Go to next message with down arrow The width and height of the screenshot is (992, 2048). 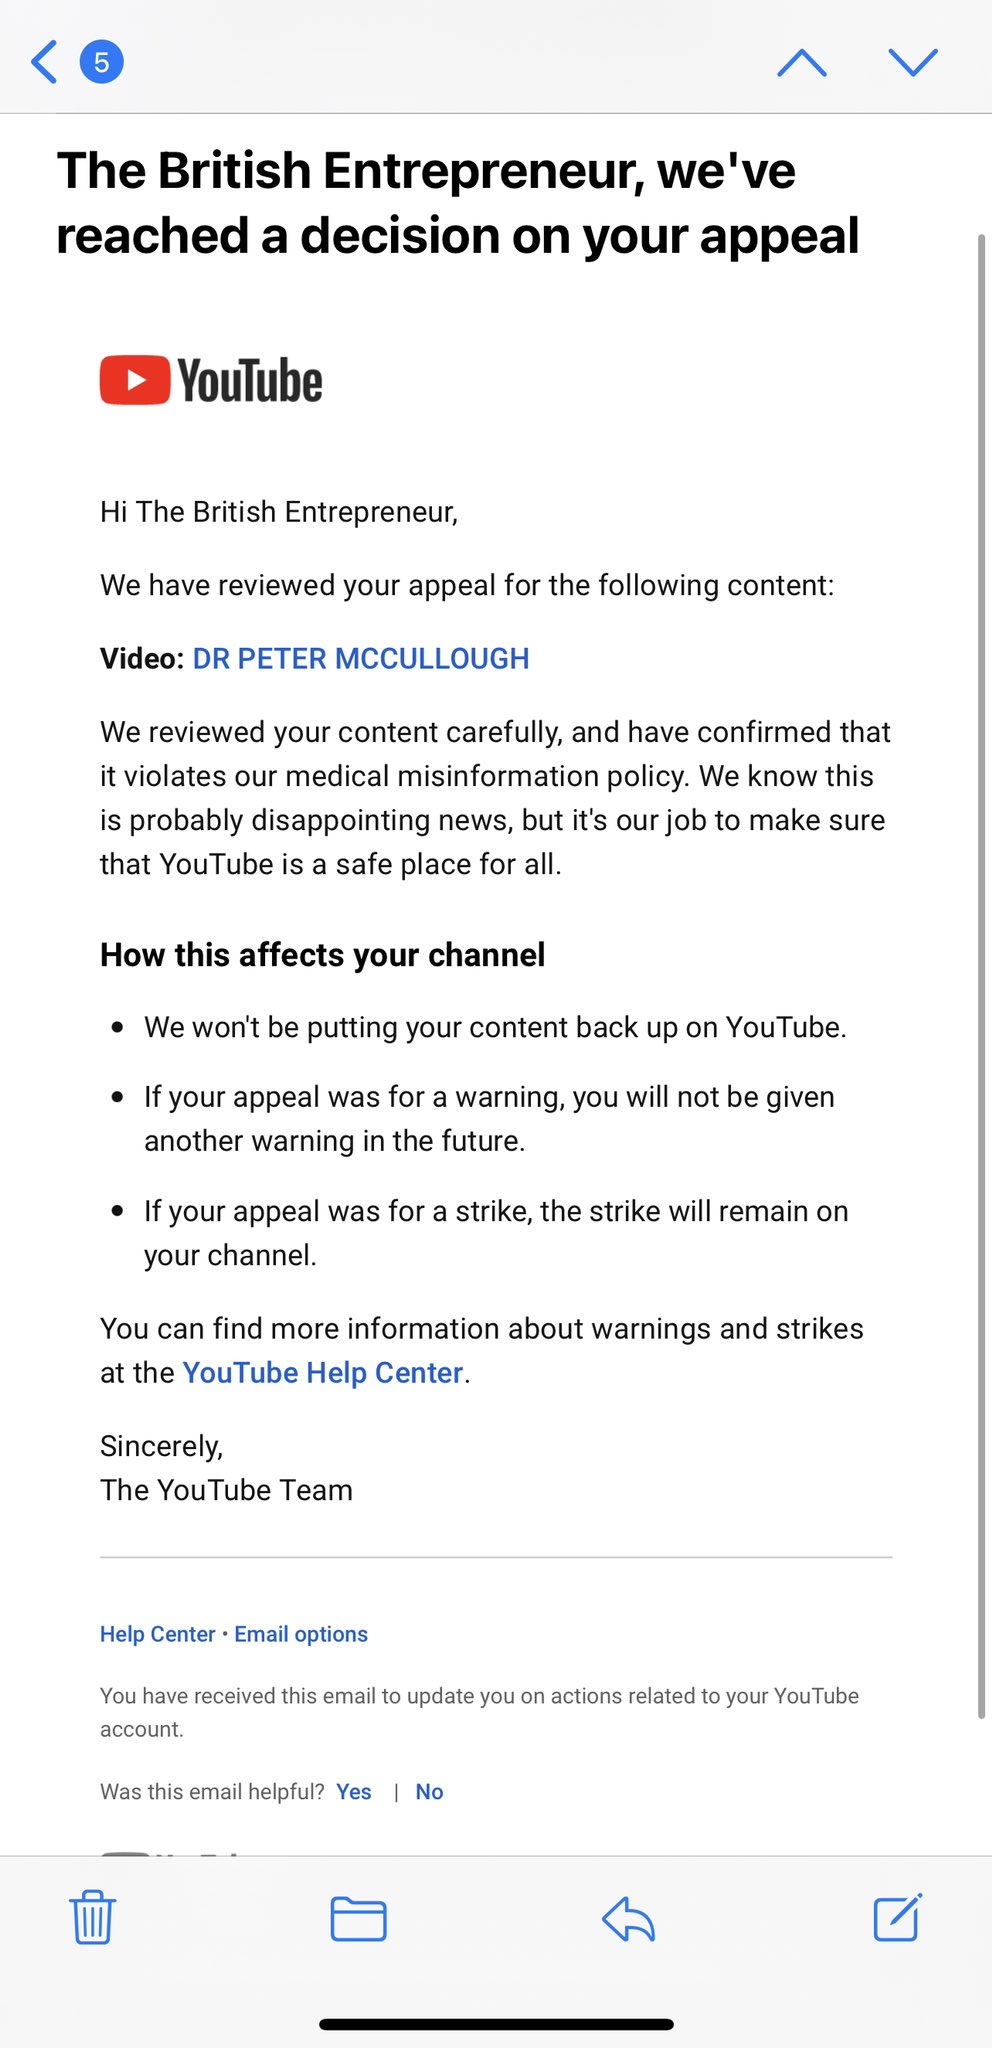[913, 63]
